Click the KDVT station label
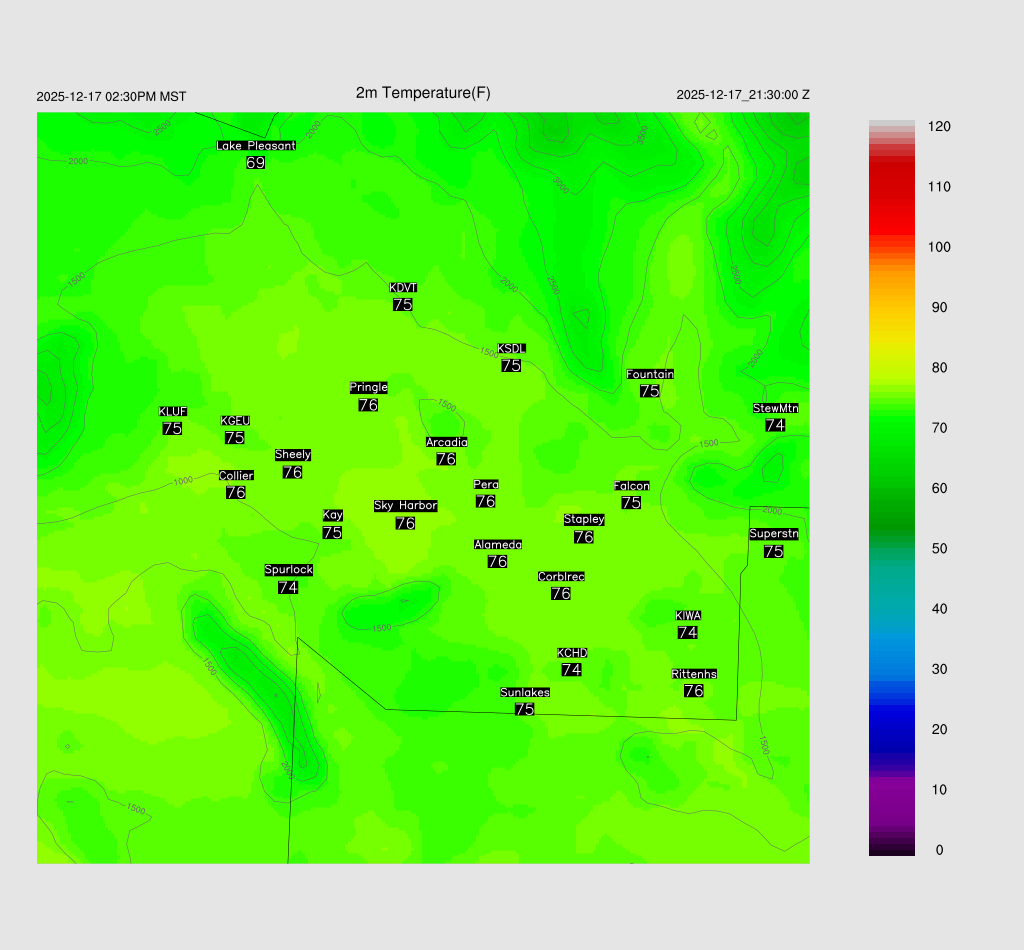 (403, 288)
